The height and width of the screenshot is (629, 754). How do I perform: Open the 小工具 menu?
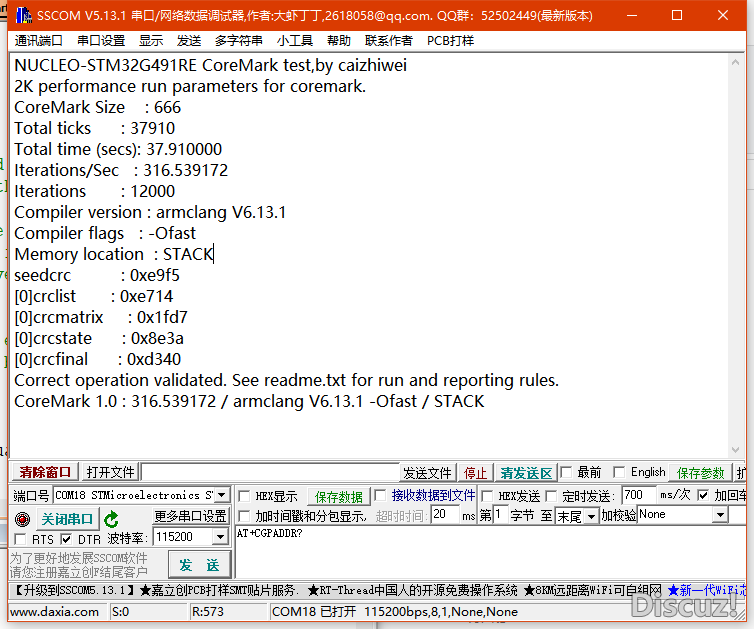295,41
